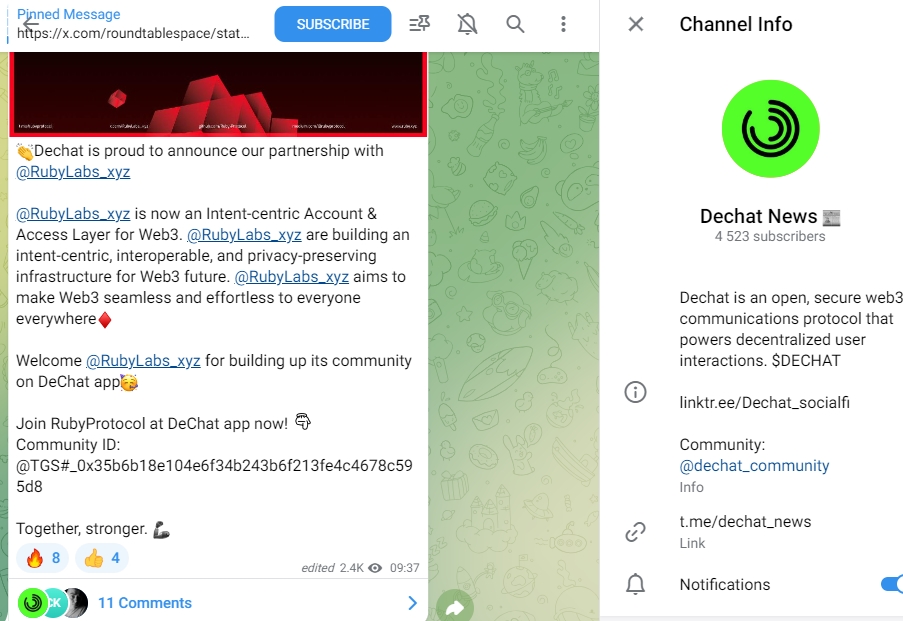React with the thumbs up reaction

(x=102, y=558)
